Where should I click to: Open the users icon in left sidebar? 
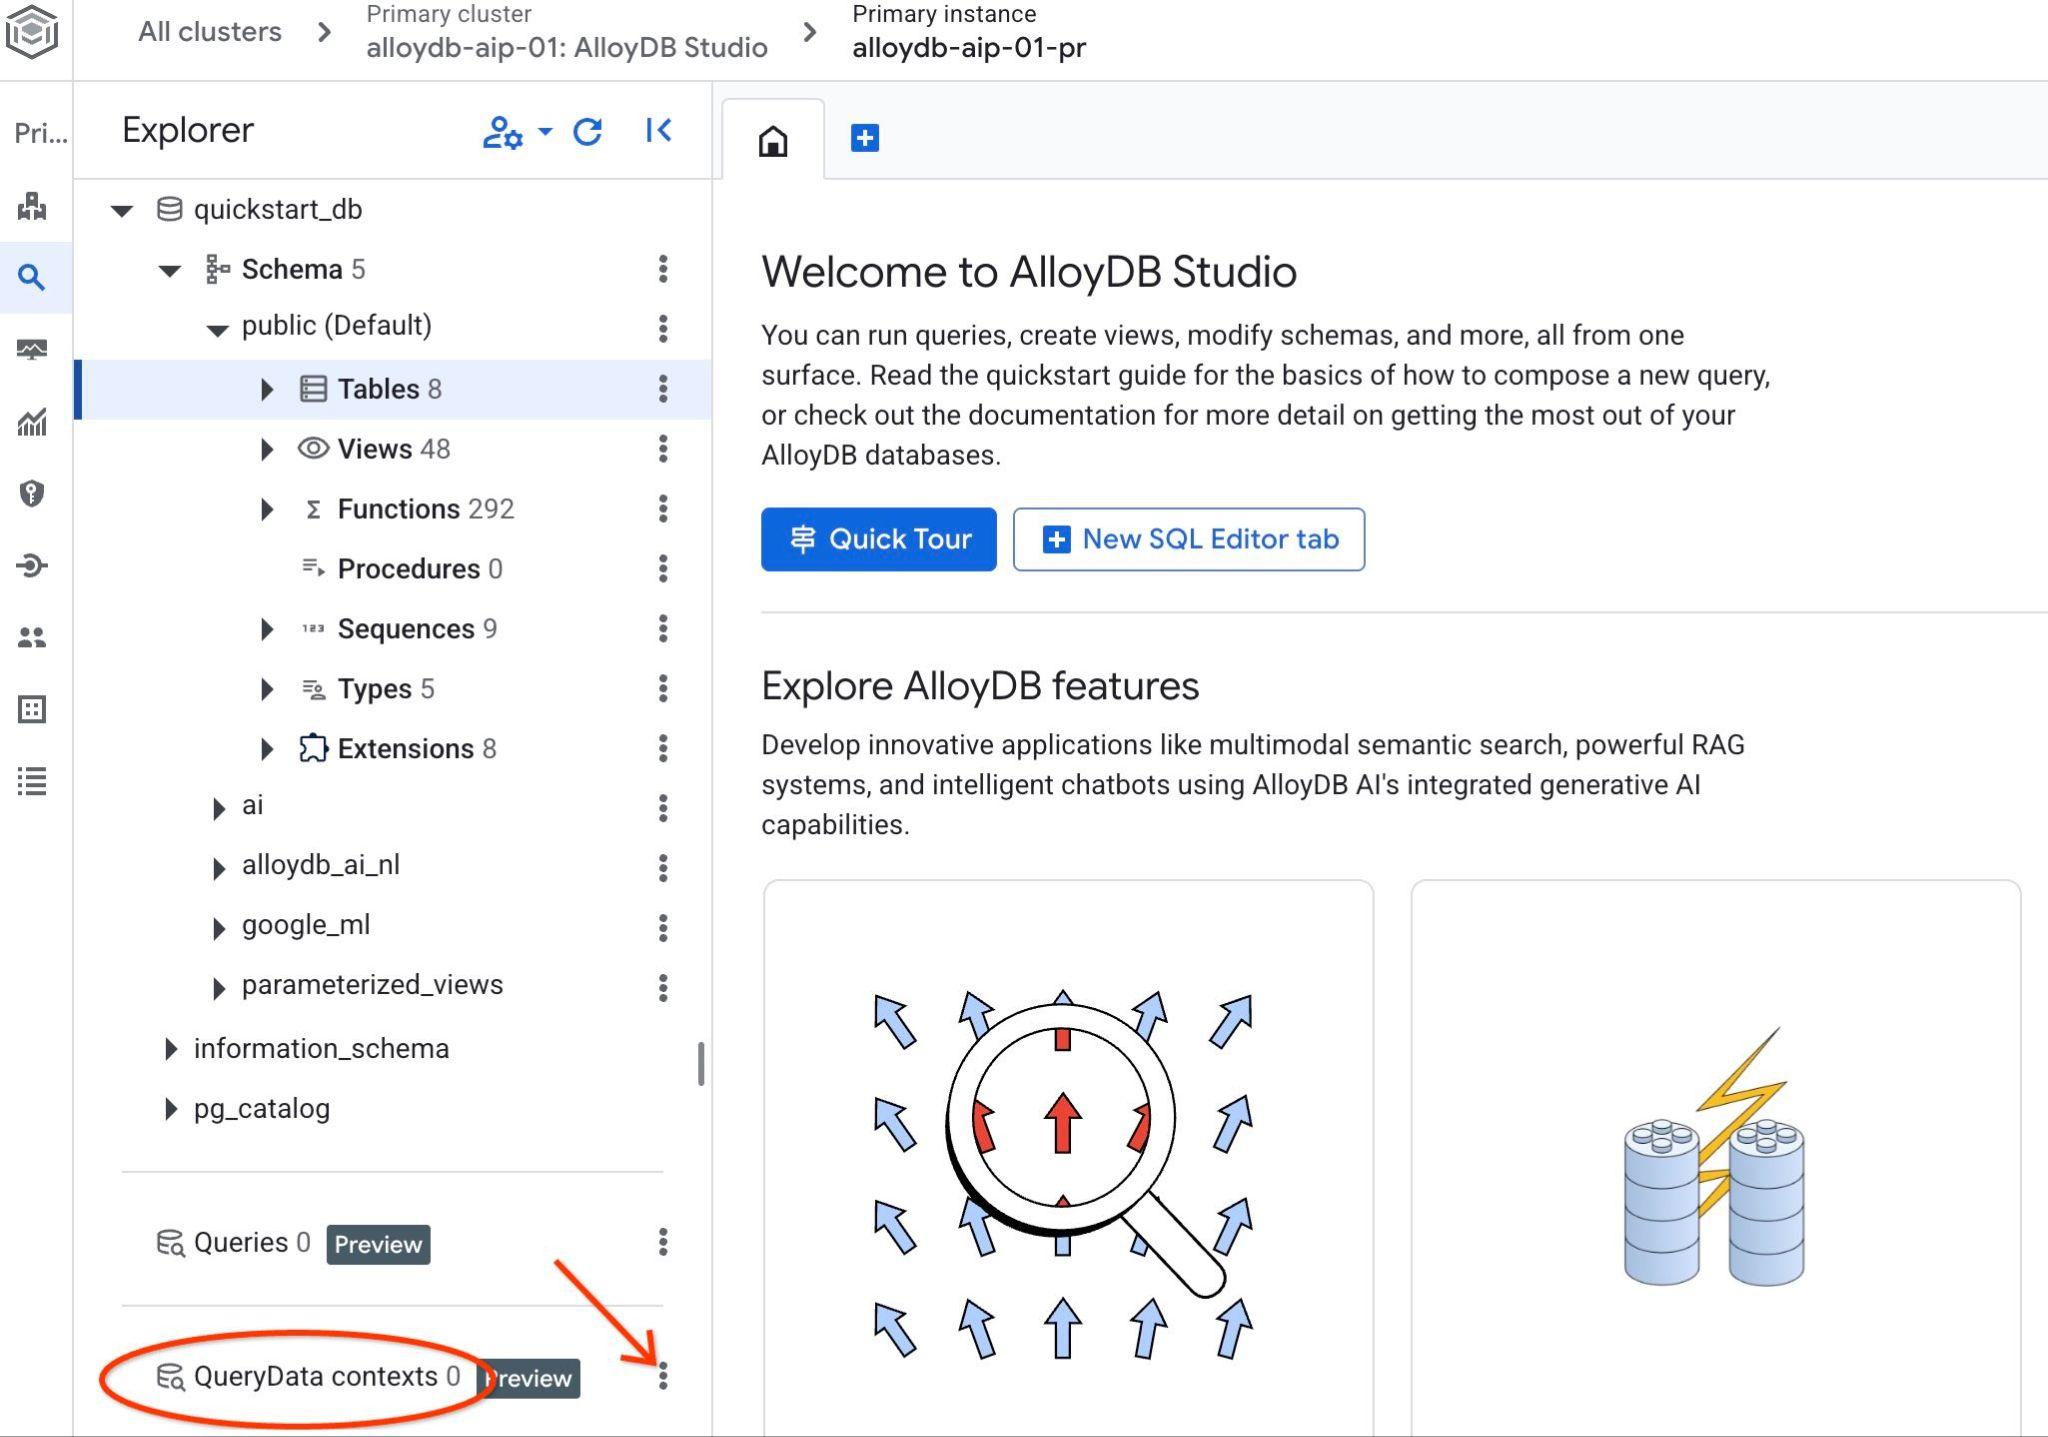pos(32,637)
